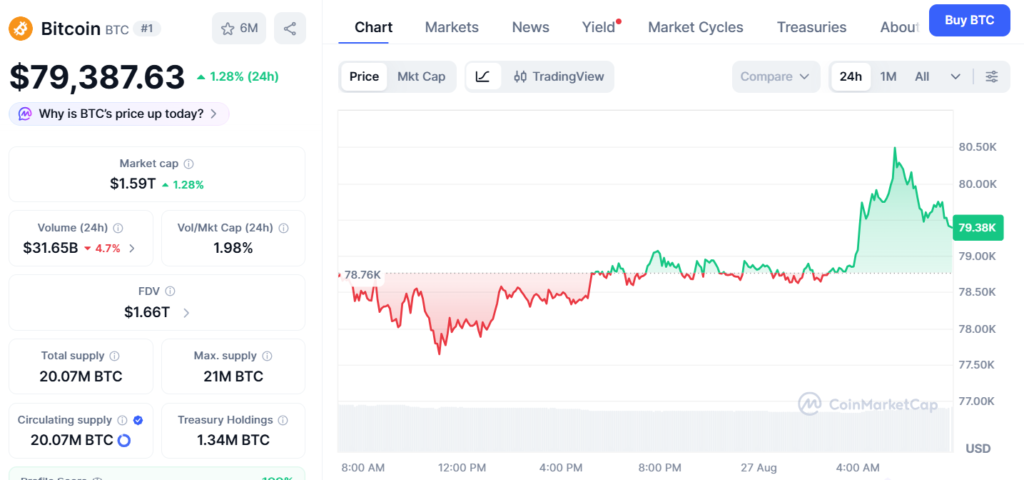1024x480 pixels.
Task: Click info icon next to Market cap
Action: pos(189,164)
